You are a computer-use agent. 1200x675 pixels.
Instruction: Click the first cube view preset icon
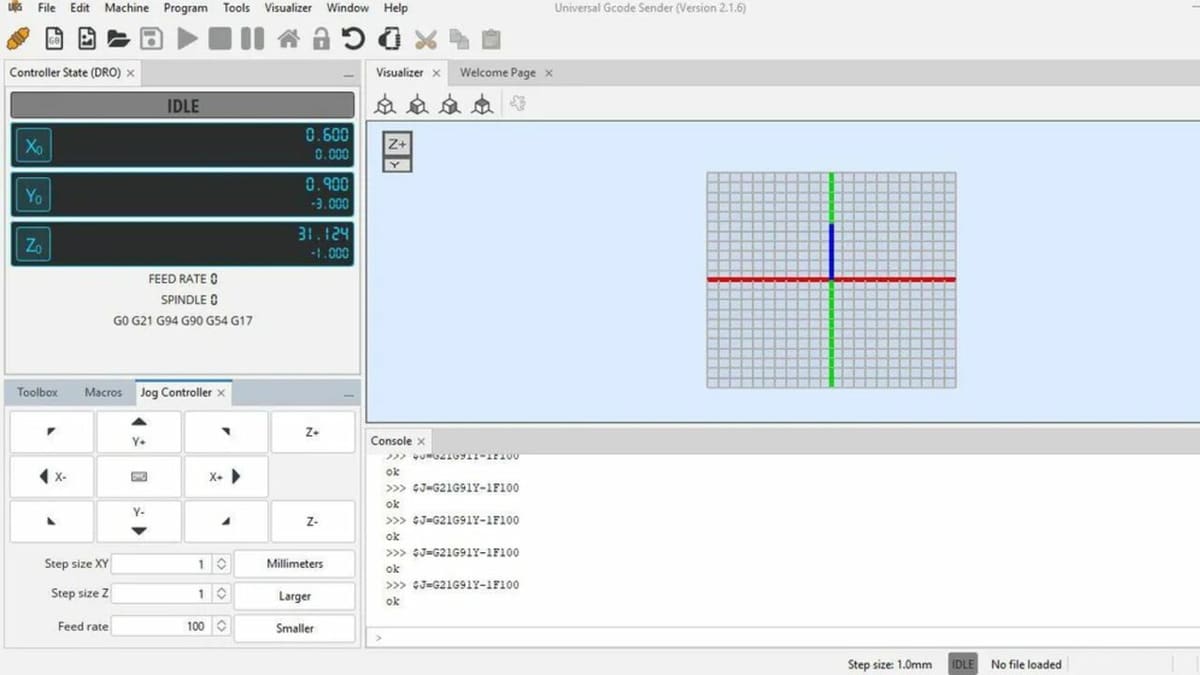[385, 104]
